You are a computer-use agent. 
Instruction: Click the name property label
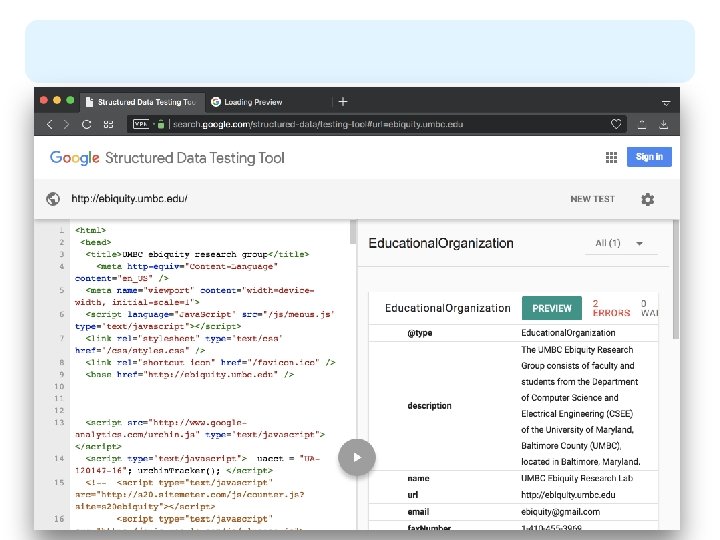[418, 478]
